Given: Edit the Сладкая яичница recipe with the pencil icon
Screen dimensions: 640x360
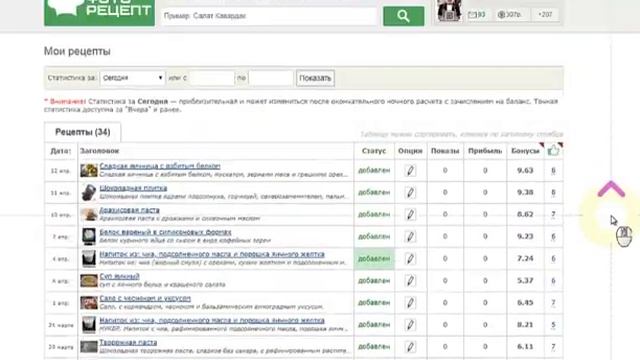Looking at the screenshot, I should tap(411, 170).
